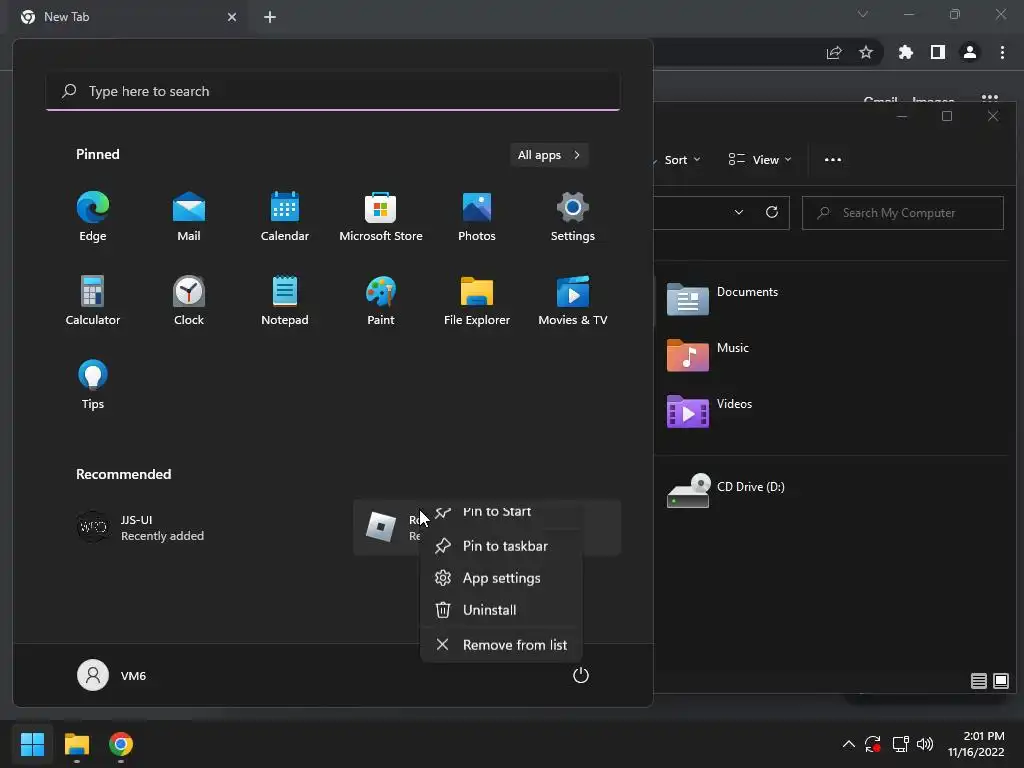Click the update sync tray icon

pos(873,744)
